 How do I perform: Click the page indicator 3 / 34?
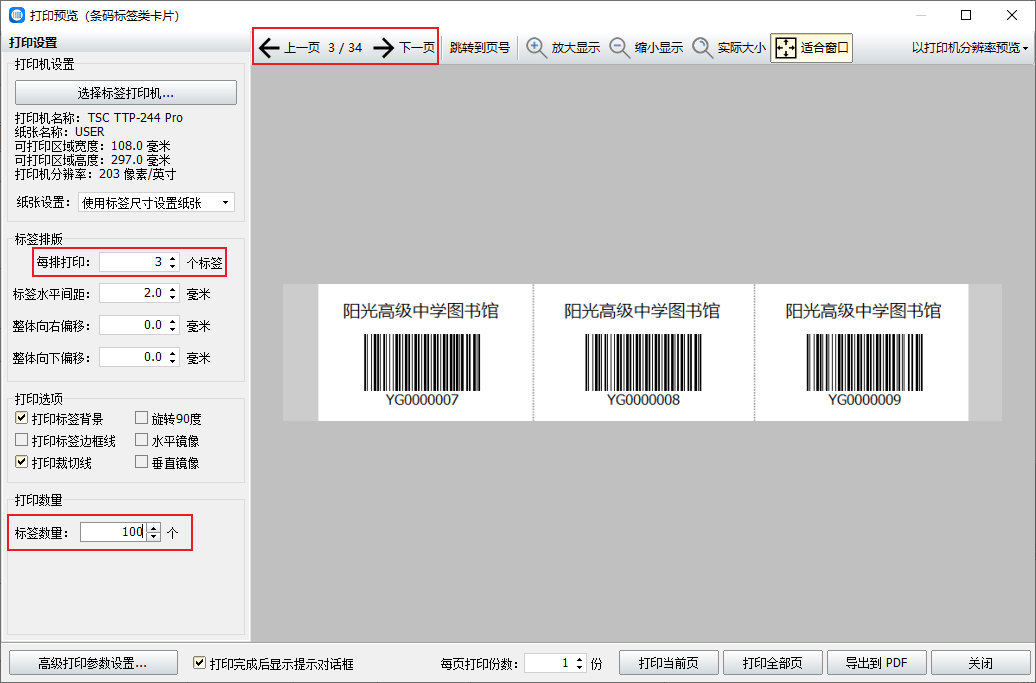click(345, 48)
